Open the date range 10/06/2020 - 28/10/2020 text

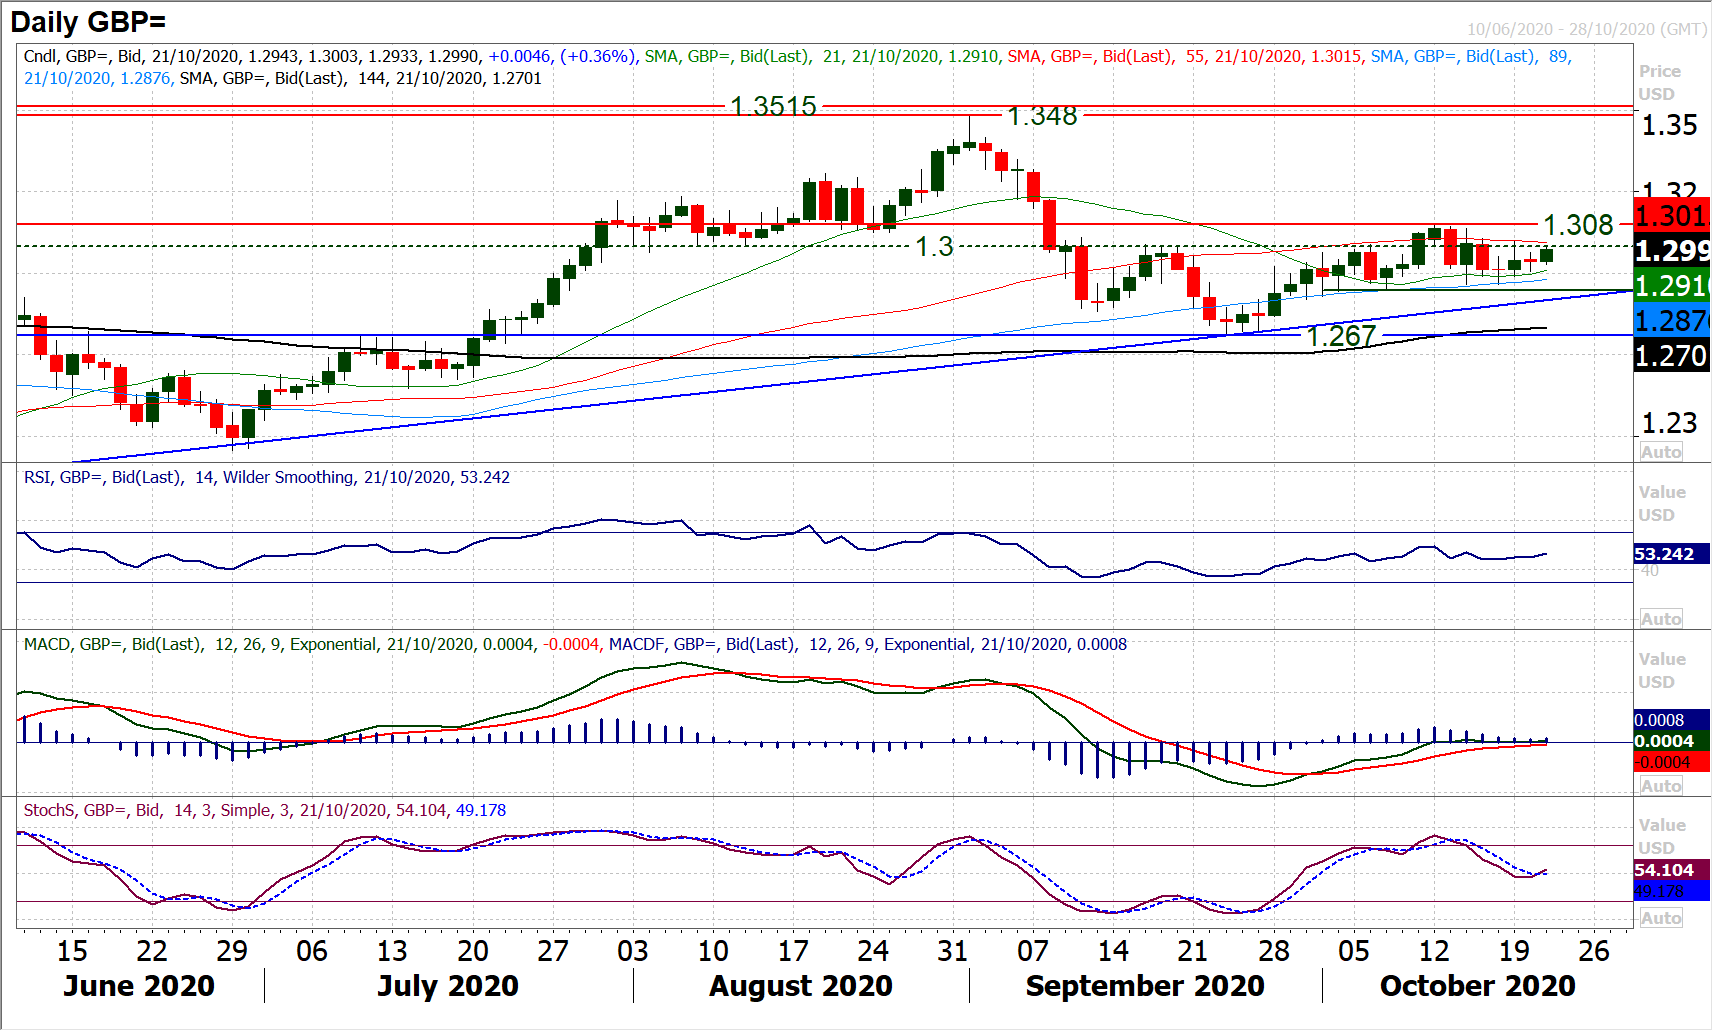(1586, 29)
